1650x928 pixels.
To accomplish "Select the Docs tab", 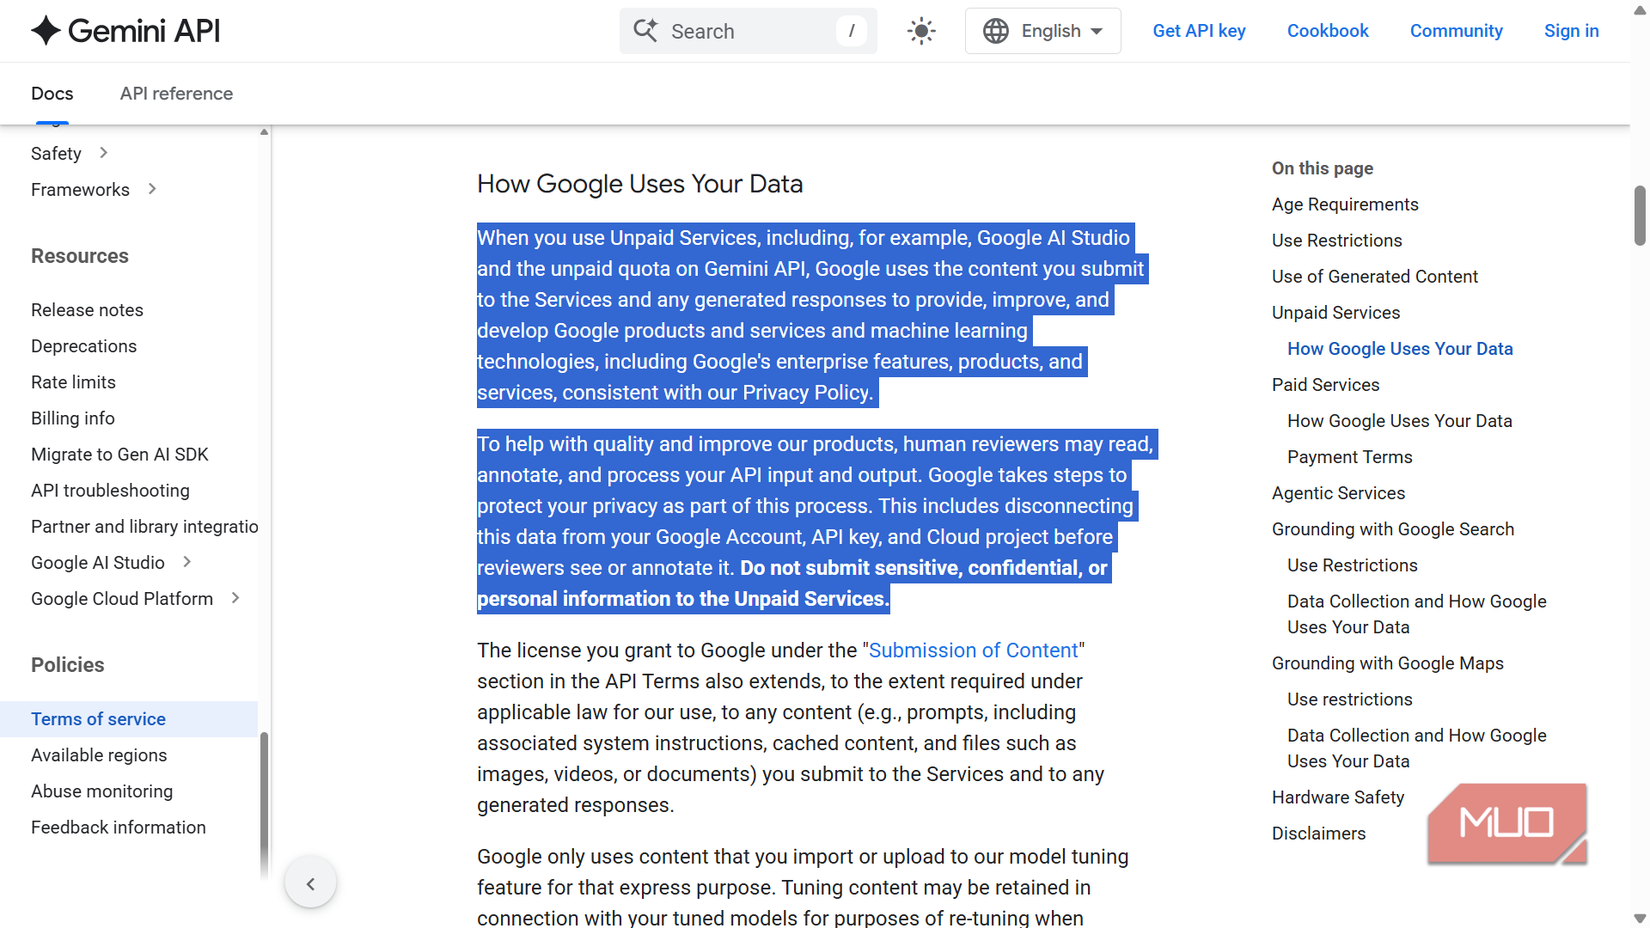I will pyautogui.click(x=52, y=93).
